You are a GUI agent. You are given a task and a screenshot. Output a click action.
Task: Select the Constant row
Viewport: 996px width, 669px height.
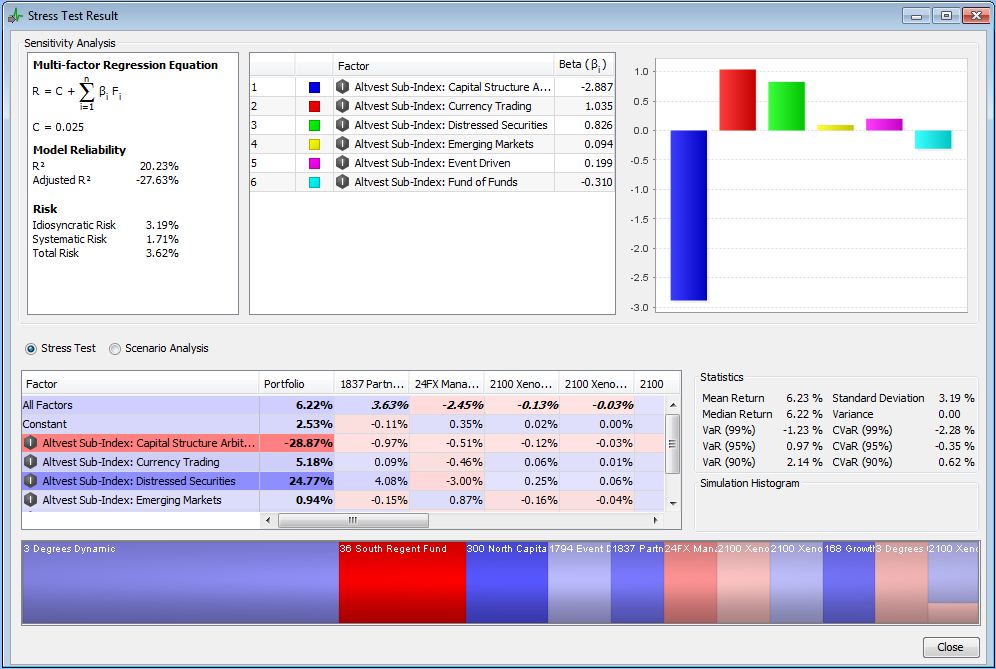point(343,424)
